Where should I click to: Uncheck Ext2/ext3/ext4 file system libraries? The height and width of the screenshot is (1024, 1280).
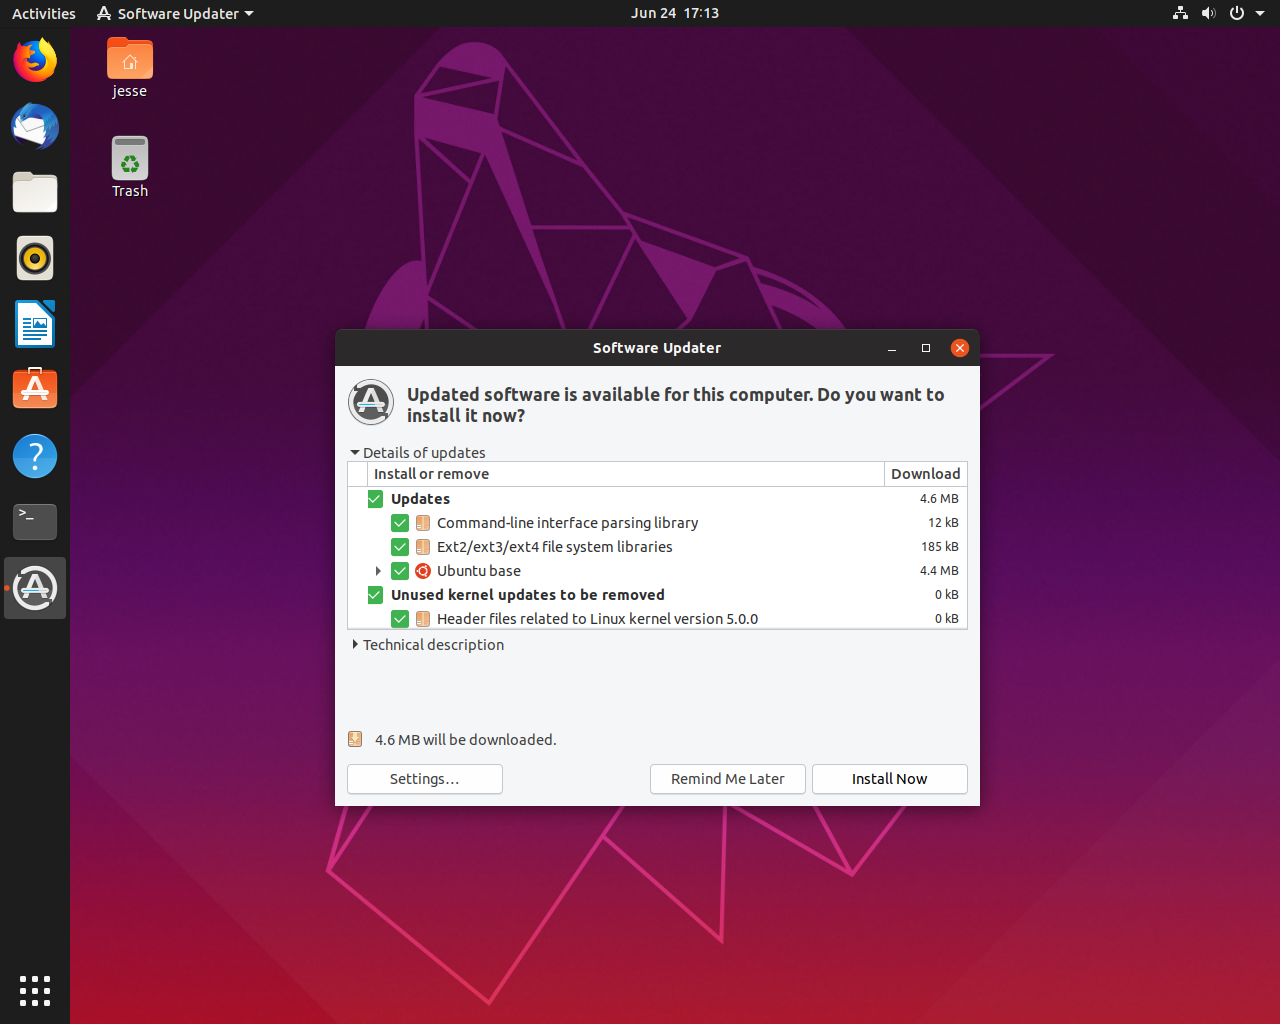(x=400, y=547)
